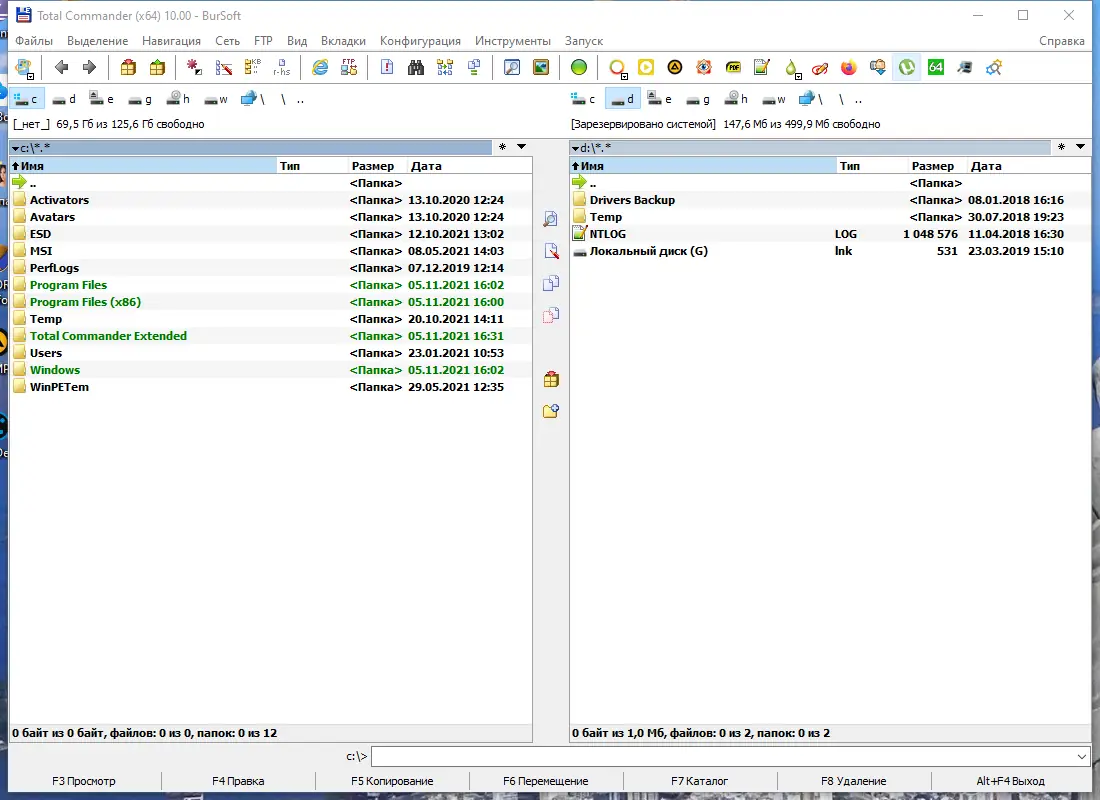
Task: Open the Инструменты menu
Action: click(x=513, y=41)
